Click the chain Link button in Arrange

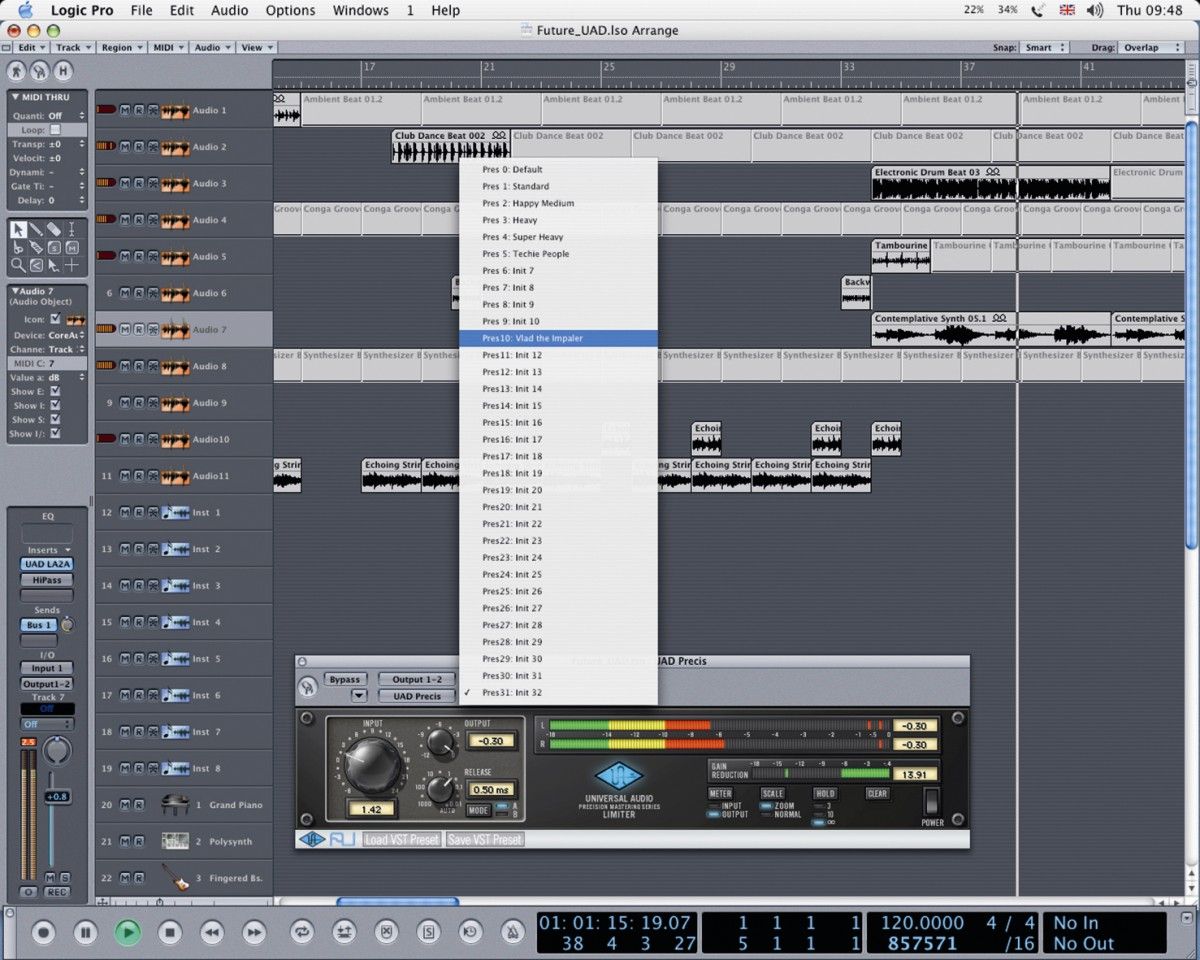point(40,71)
